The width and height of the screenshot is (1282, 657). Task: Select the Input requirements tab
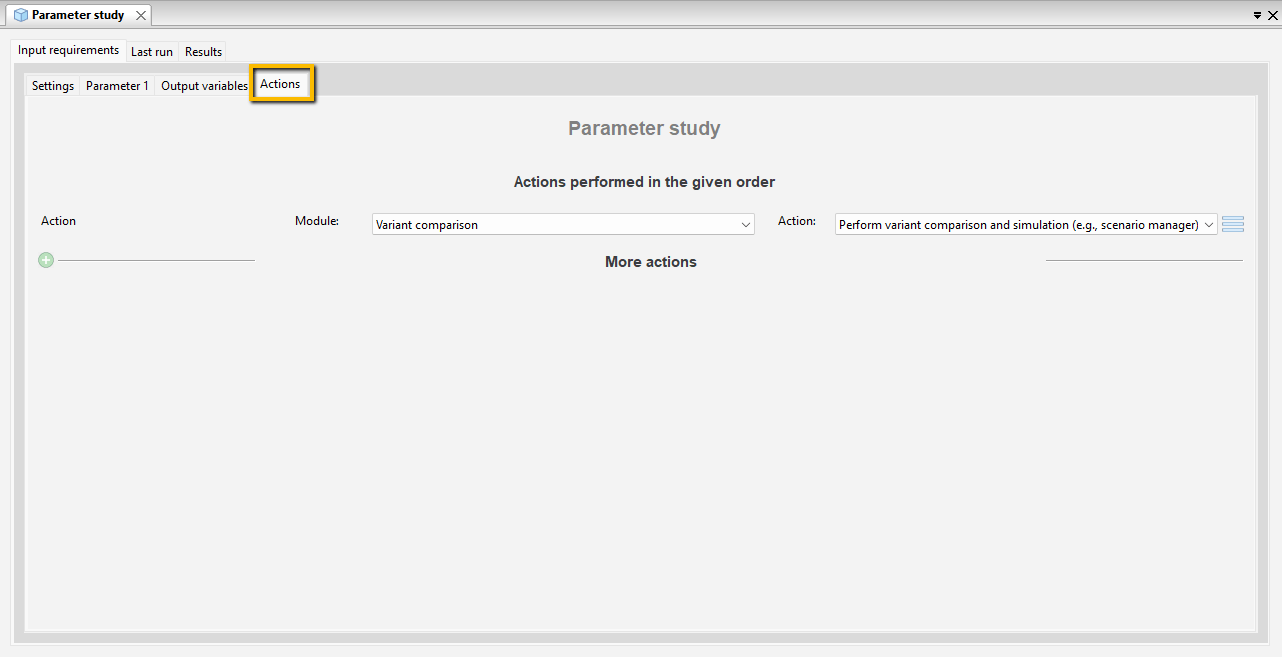click(68, 50)
